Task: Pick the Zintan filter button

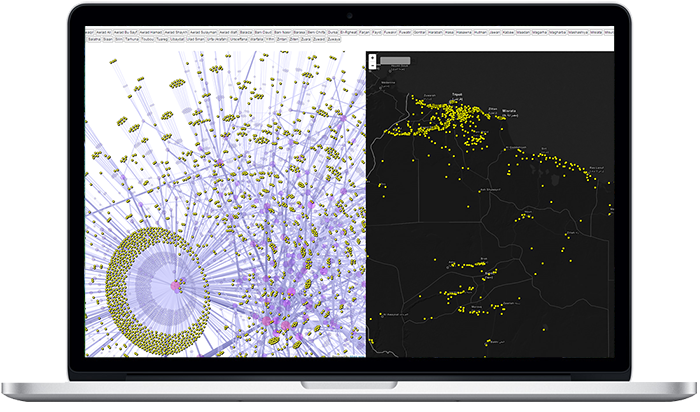Action: pyautogui.click(x=282, y=39)
